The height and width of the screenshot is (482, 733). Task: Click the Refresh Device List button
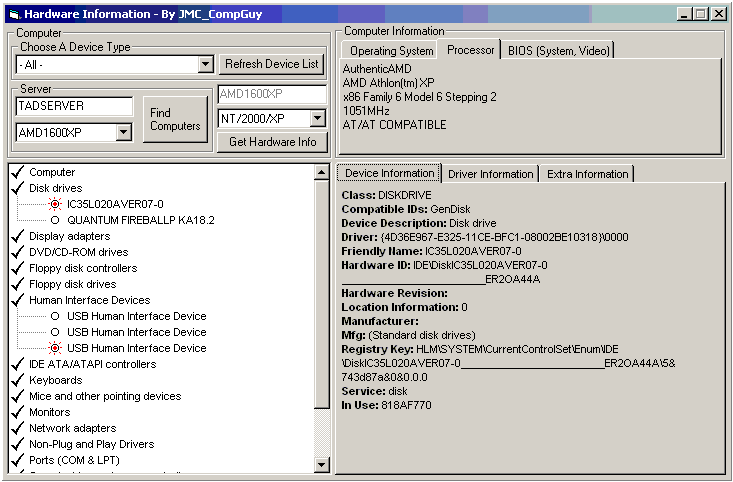click(x=272, y=64)
